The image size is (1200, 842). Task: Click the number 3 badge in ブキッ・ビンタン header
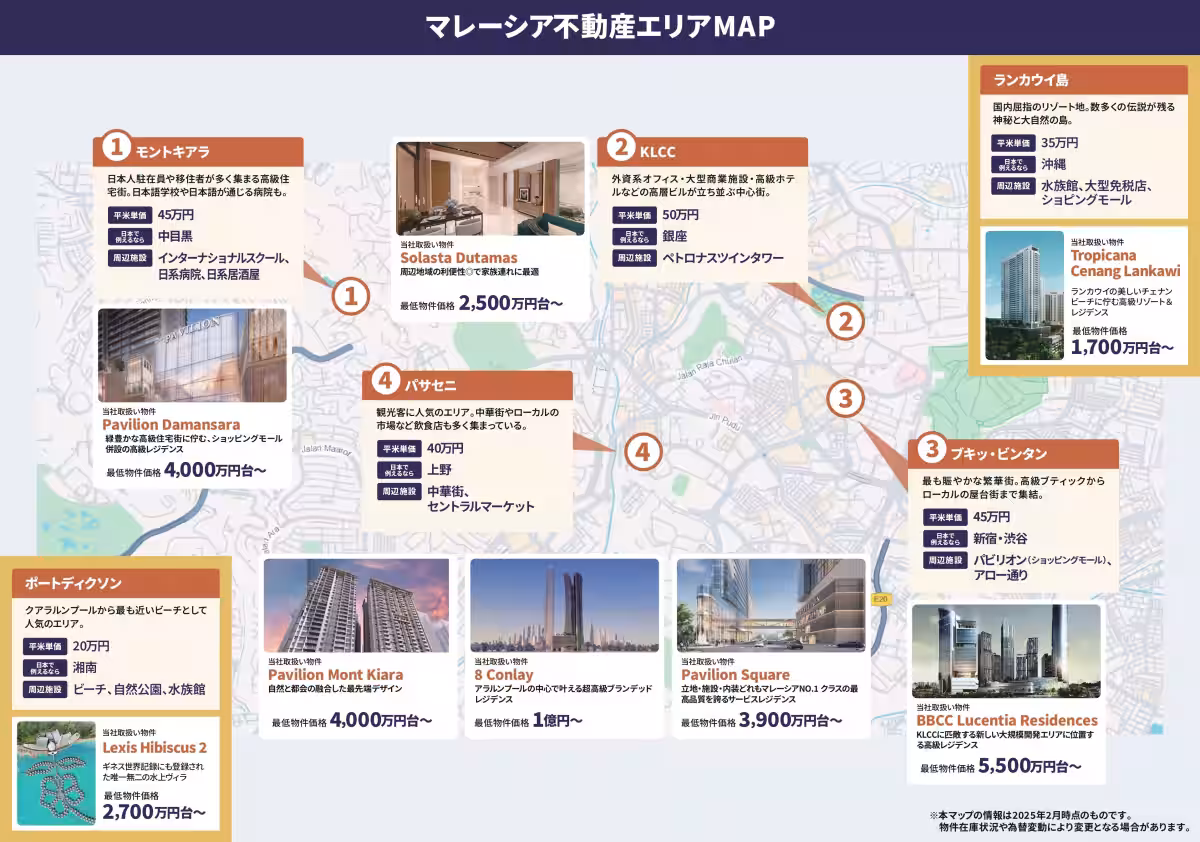click(931, 450)
